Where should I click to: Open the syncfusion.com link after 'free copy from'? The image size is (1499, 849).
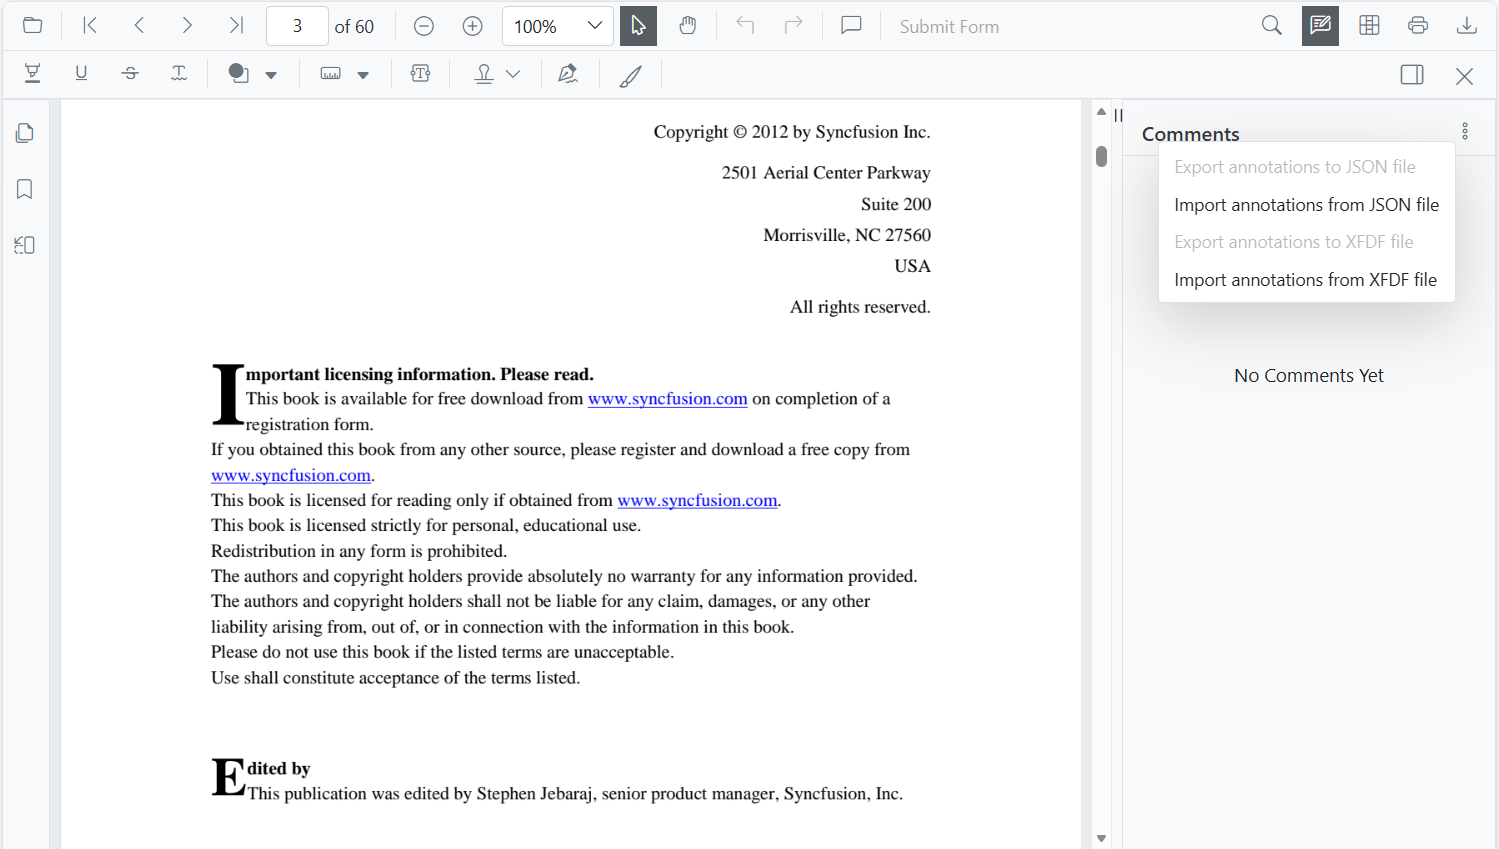tap(291, 475)
